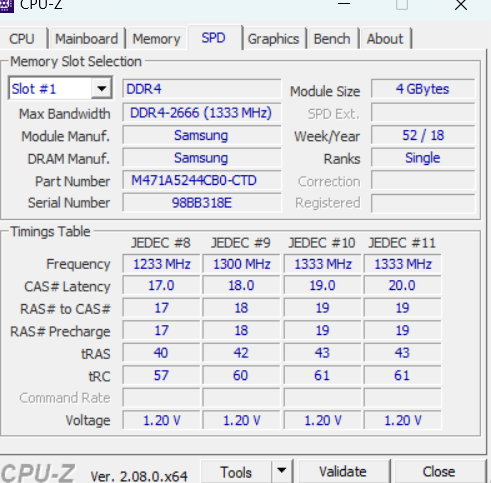Image resolution: width=491 pixels, height=483 pixels.
Task: Click CAS# Latency value 20.0
Action: (403, 286)
